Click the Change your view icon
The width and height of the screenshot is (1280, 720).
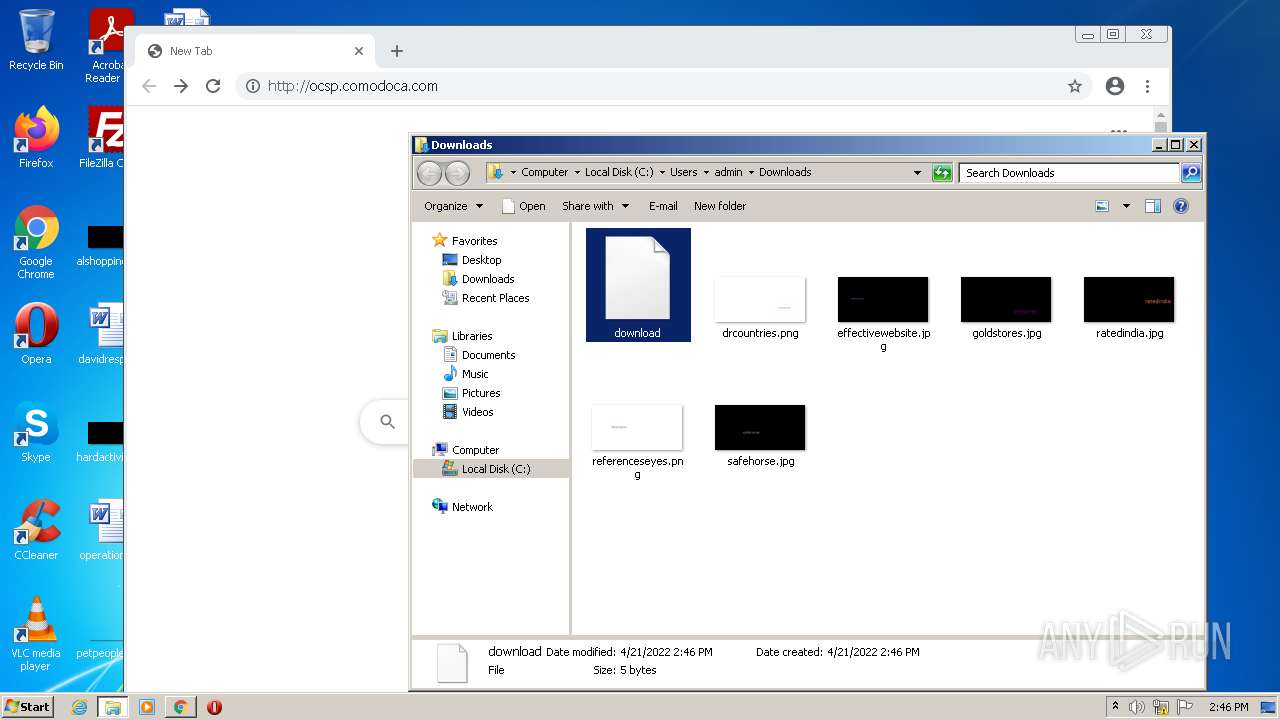tap(1102, 206)
